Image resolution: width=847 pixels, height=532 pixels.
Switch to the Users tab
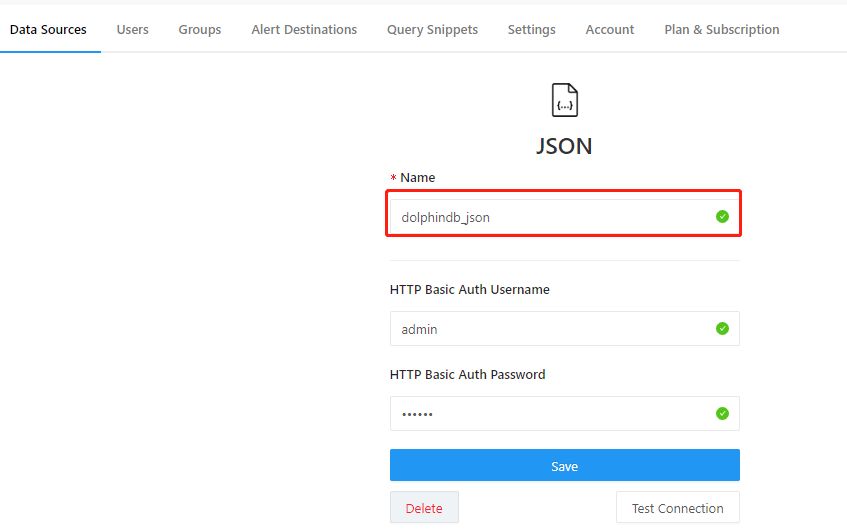[132, 29]
